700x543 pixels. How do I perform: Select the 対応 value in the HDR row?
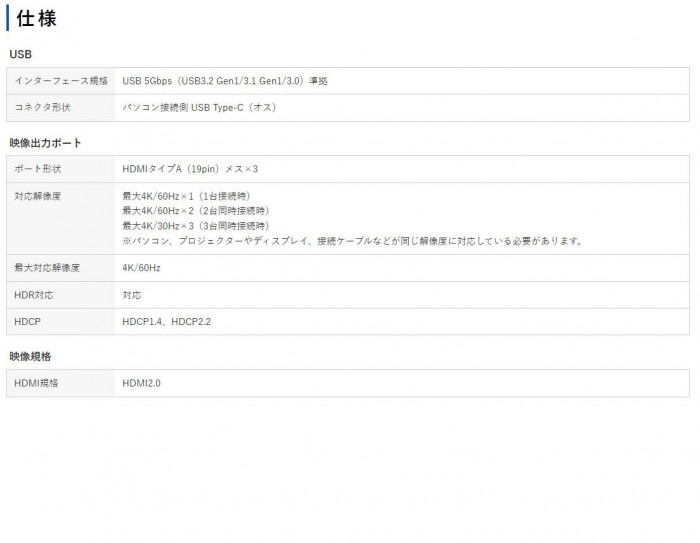click(132, 295)
